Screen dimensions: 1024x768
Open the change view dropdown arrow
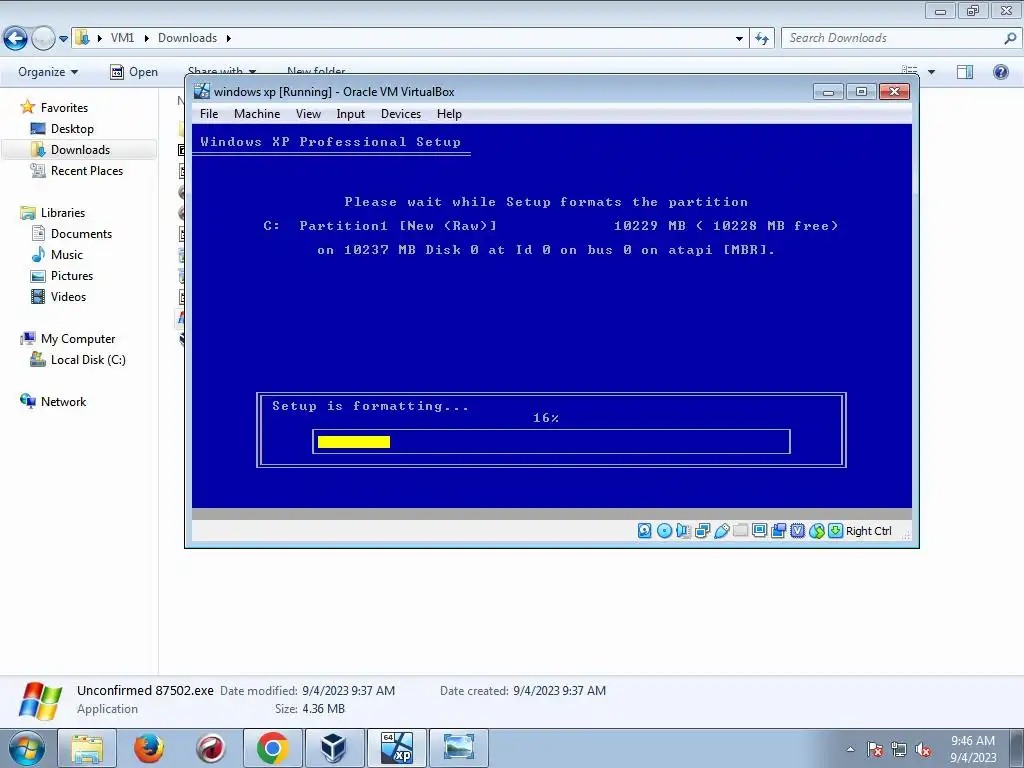click(x=931, y=72)
